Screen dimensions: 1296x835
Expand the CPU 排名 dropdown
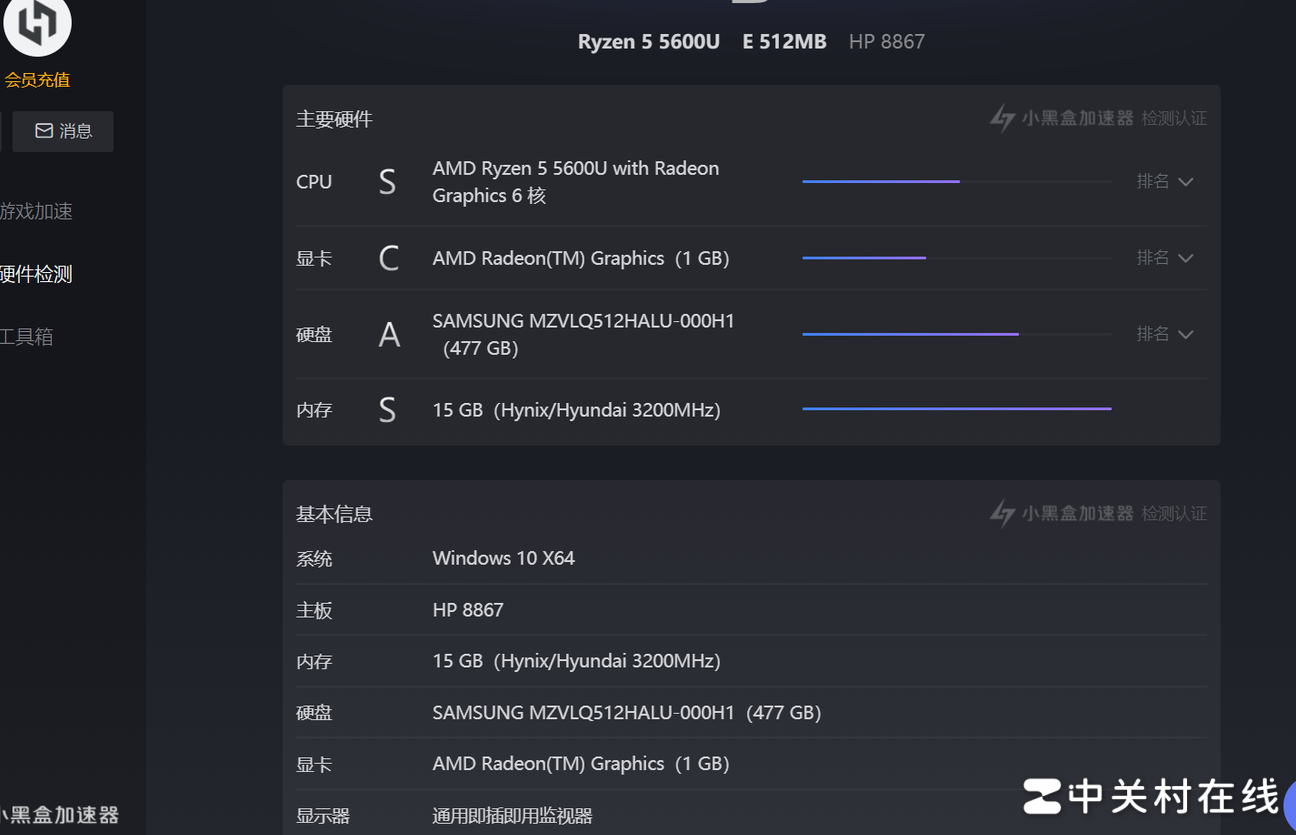coord(1165,182)
